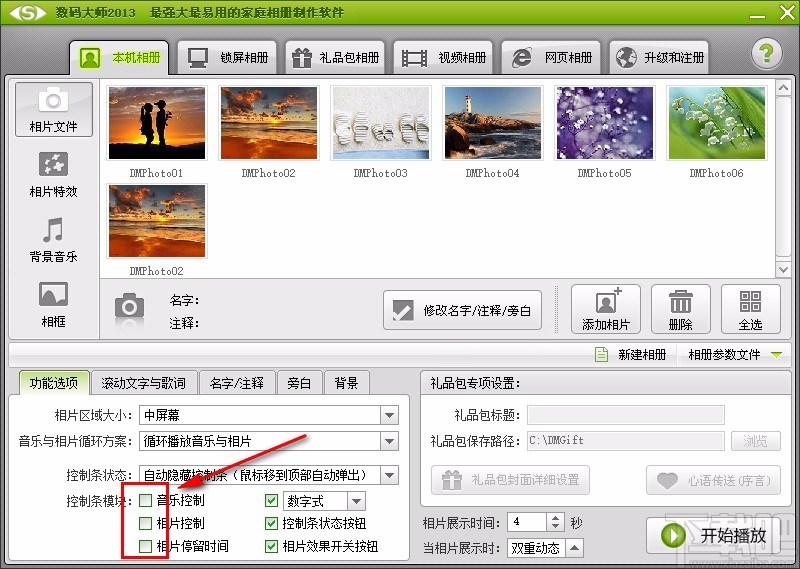Select the second-row DMPhoto02 beach thumbnail

coord(157,221)
